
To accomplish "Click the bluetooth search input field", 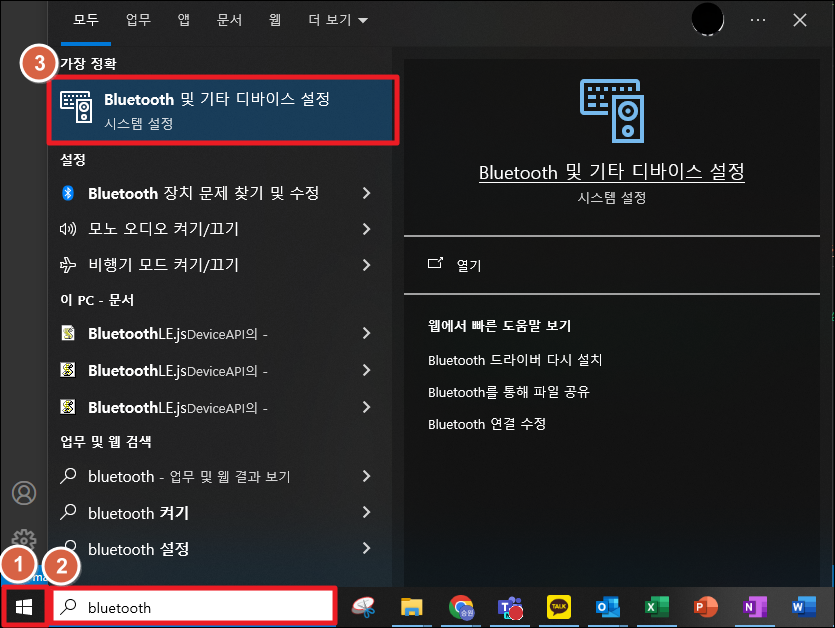I will [x=194, y=607].
